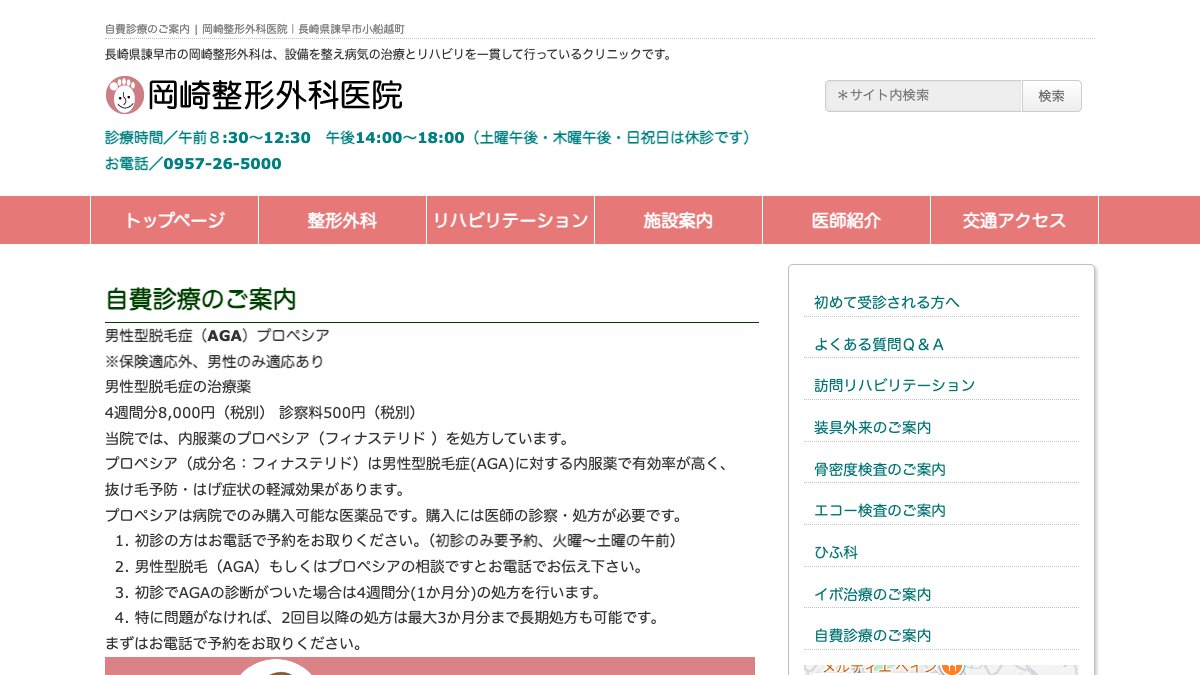Open sidebar link 骨密度検査のご案内
Screen dimensions: 1200x675
click(x=880, y=469)
